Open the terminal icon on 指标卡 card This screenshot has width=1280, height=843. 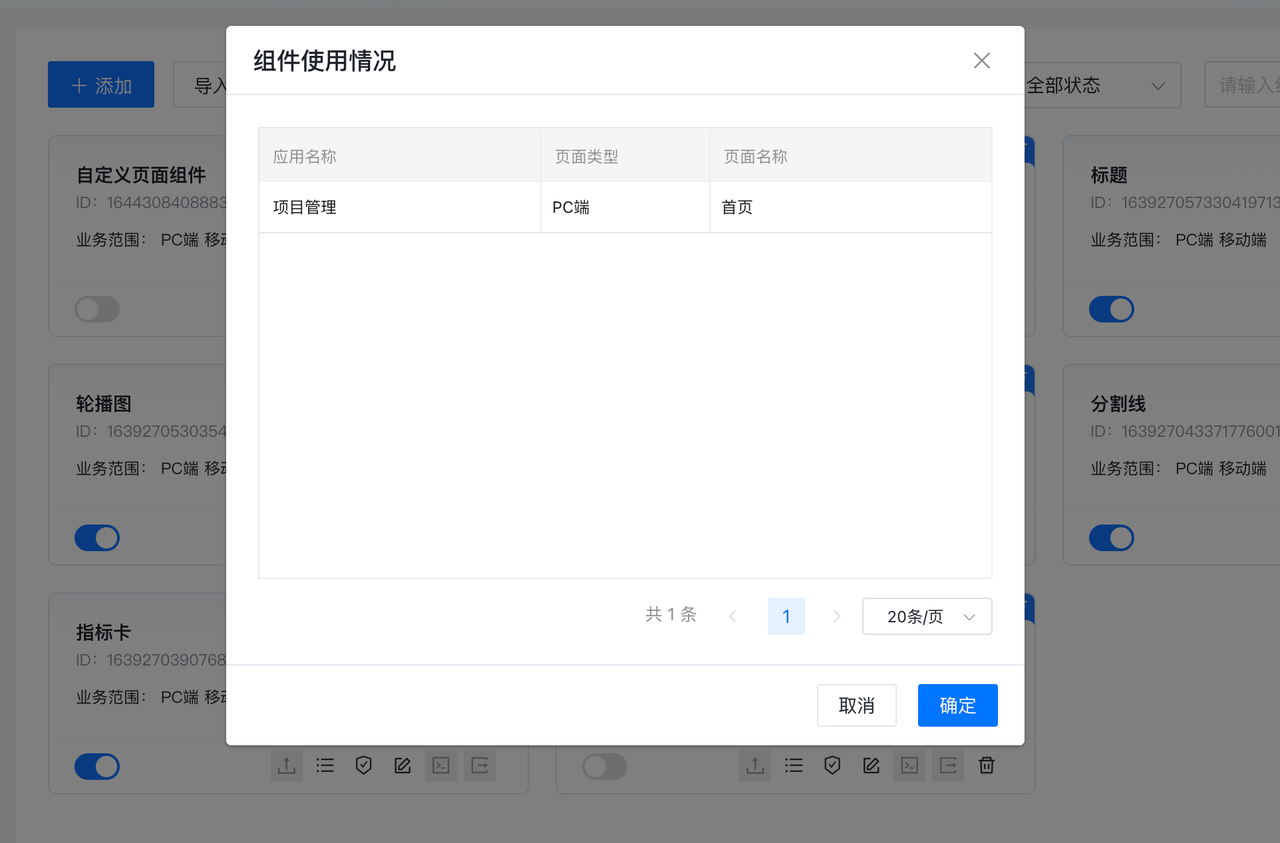tap(441, 766)
